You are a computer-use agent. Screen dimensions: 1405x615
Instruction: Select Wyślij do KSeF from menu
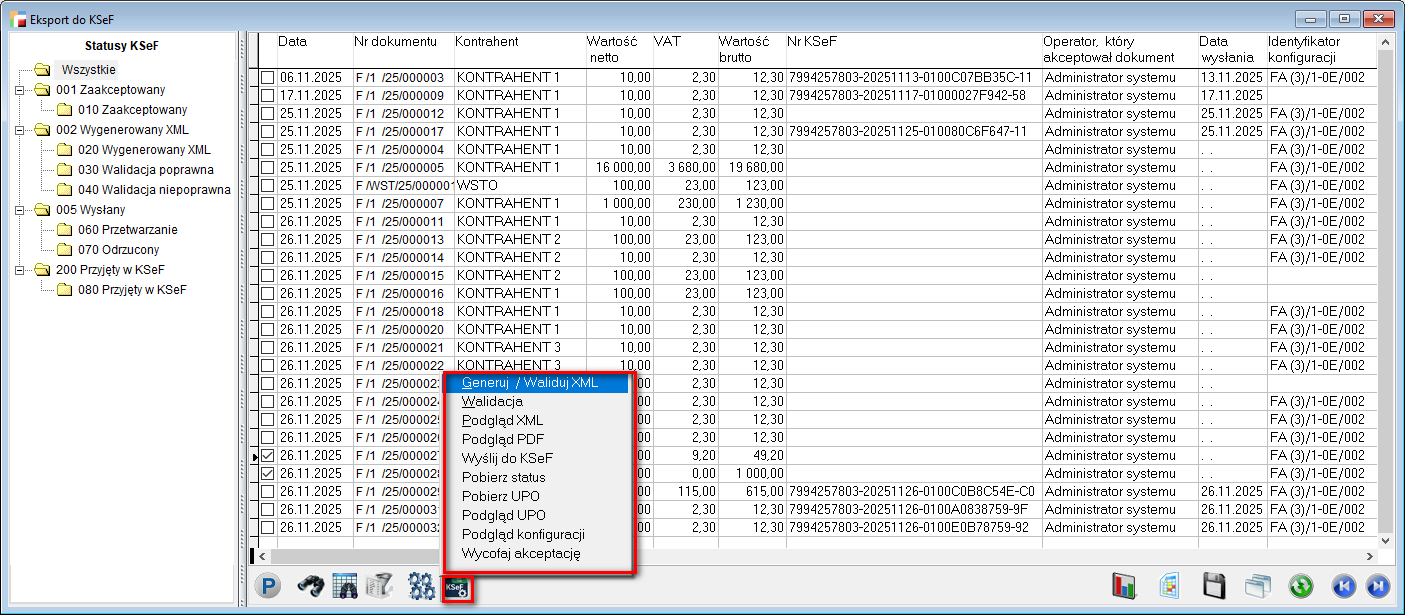(507, 458)
